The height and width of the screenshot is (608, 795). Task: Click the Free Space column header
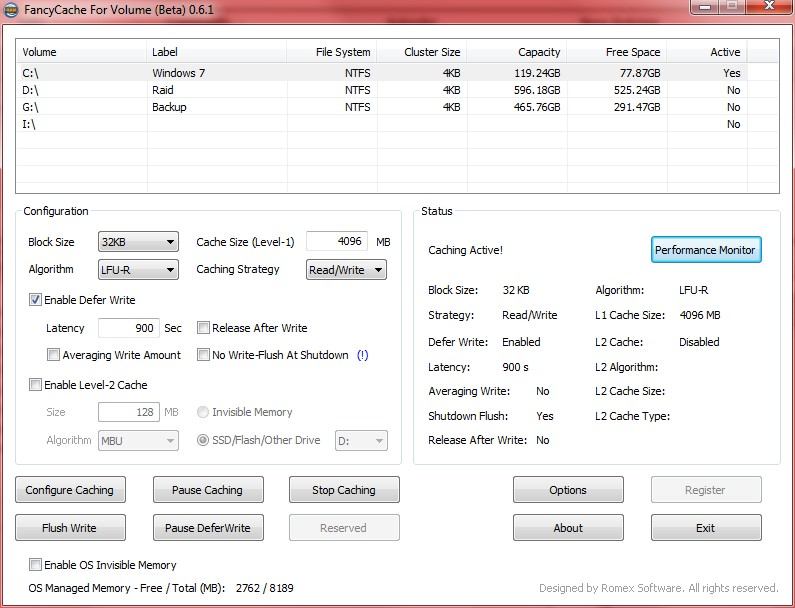tap(617, 52)
